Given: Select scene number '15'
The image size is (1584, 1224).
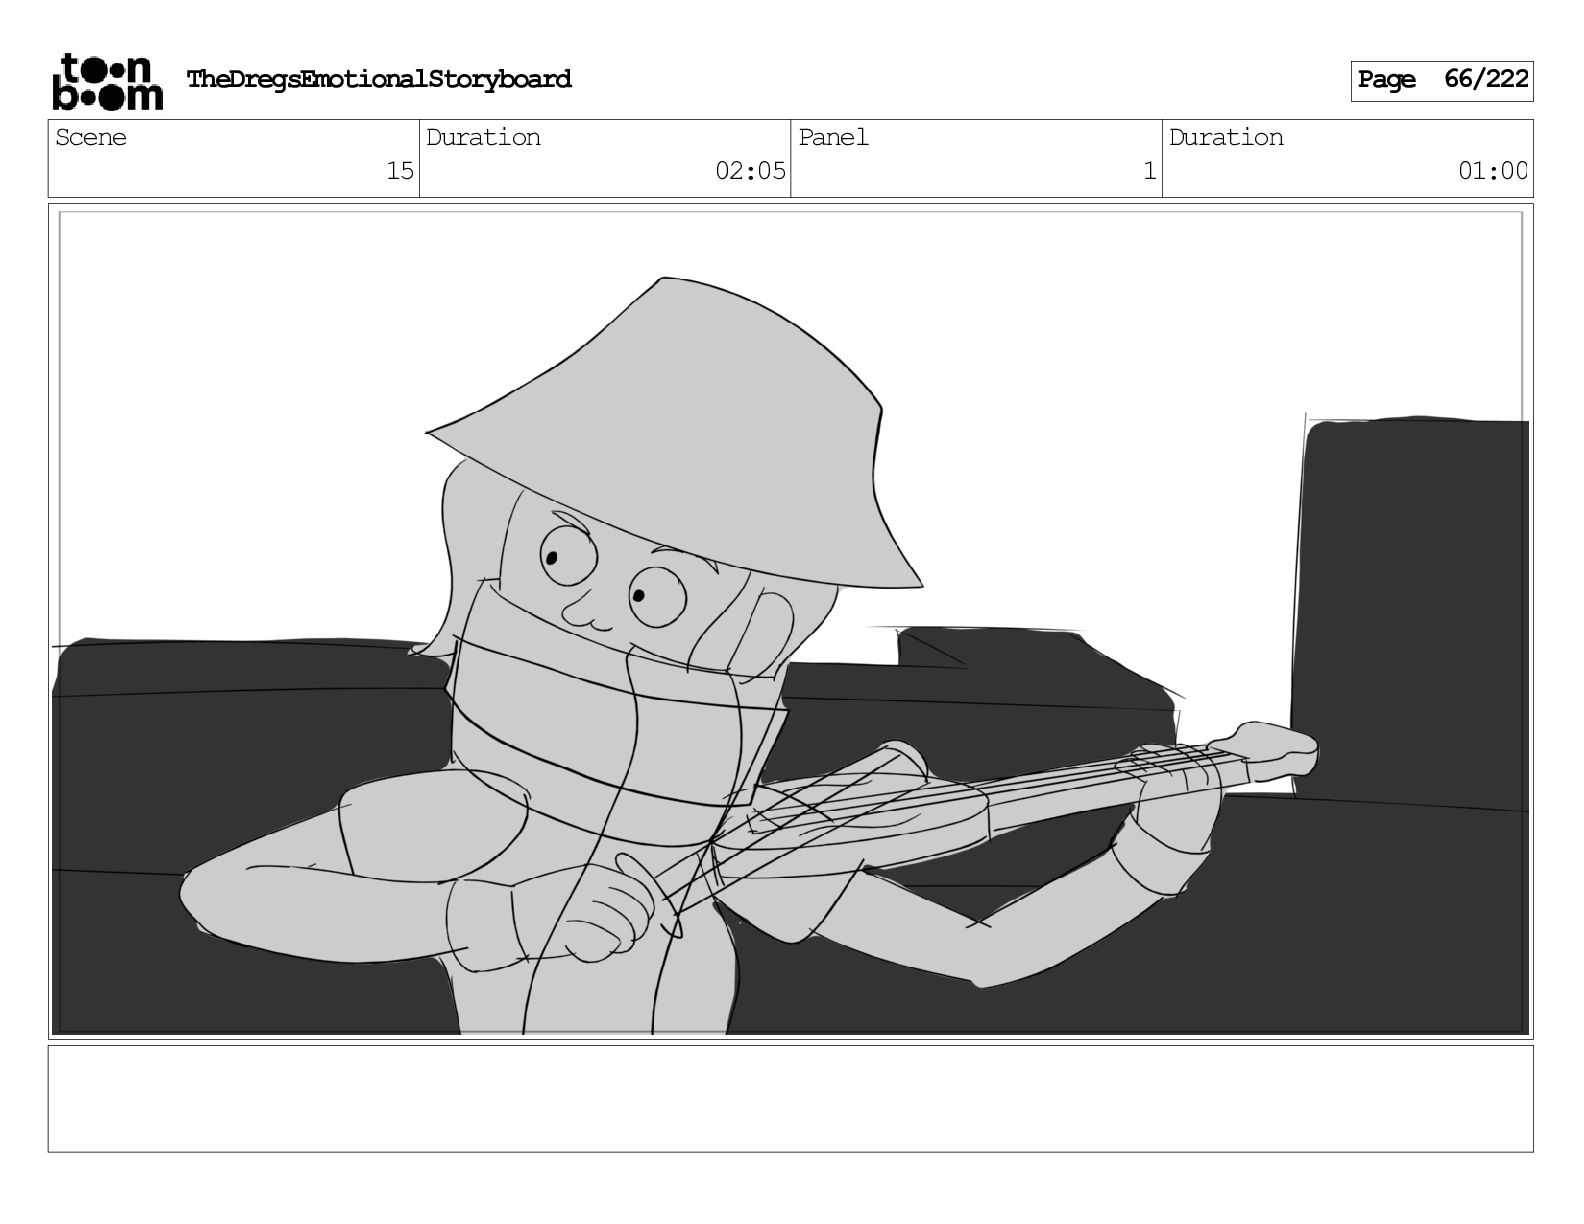Looking at the screenshot, I should coord(400,171).
